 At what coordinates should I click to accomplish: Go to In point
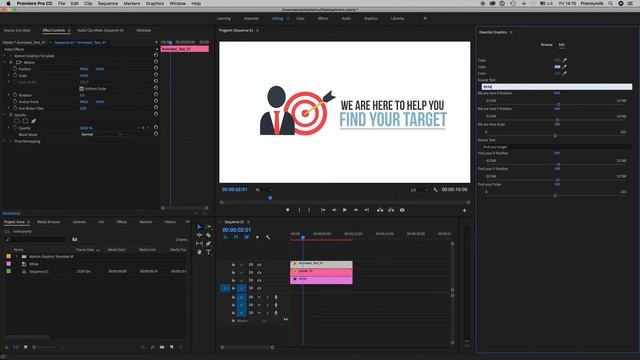(323, 210)
